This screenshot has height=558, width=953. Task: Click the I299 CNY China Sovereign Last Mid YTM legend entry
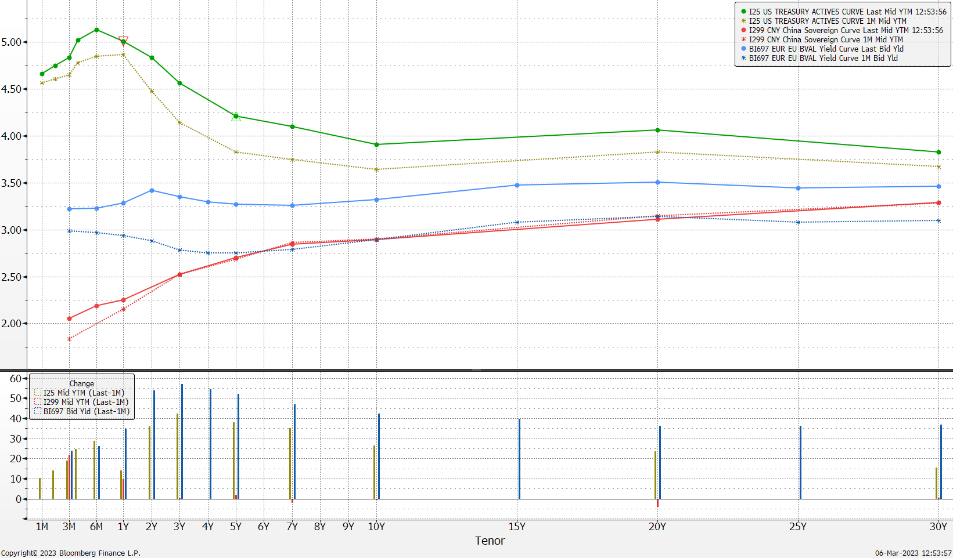pyautogui.click(x=842, y=30)
